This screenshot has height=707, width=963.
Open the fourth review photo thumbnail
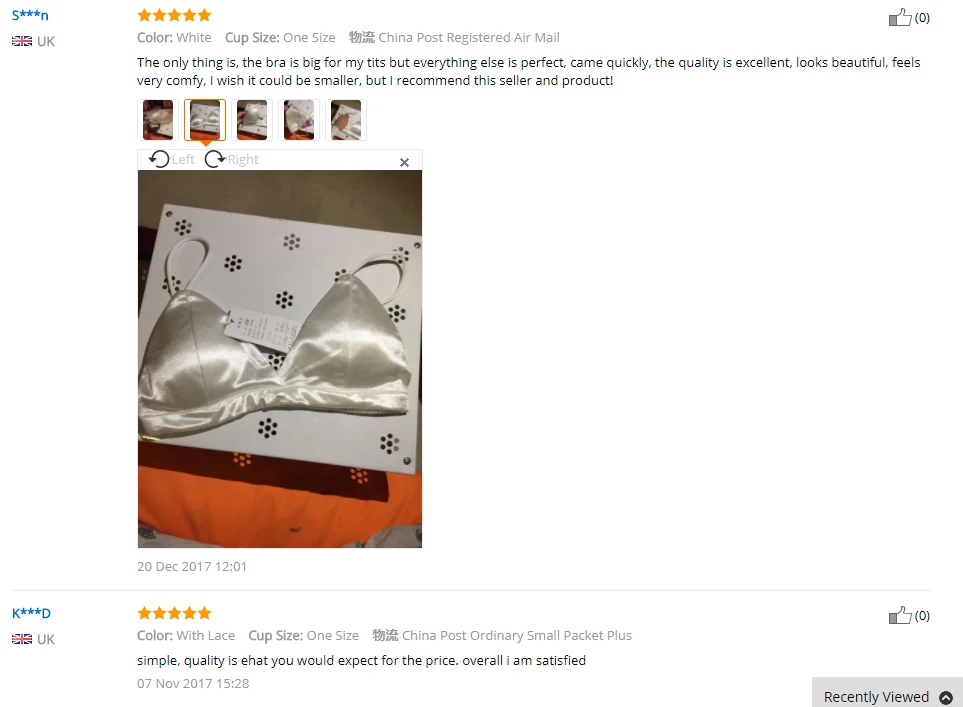coord(299,120)
